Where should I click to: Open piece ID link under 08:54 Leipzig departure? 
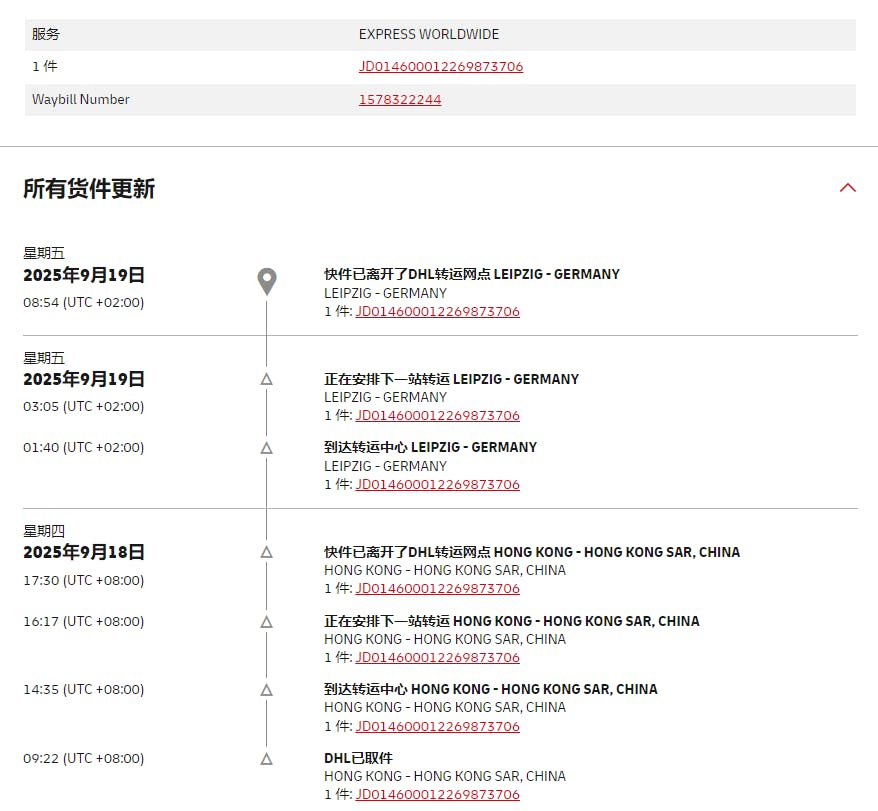[437, 311]
